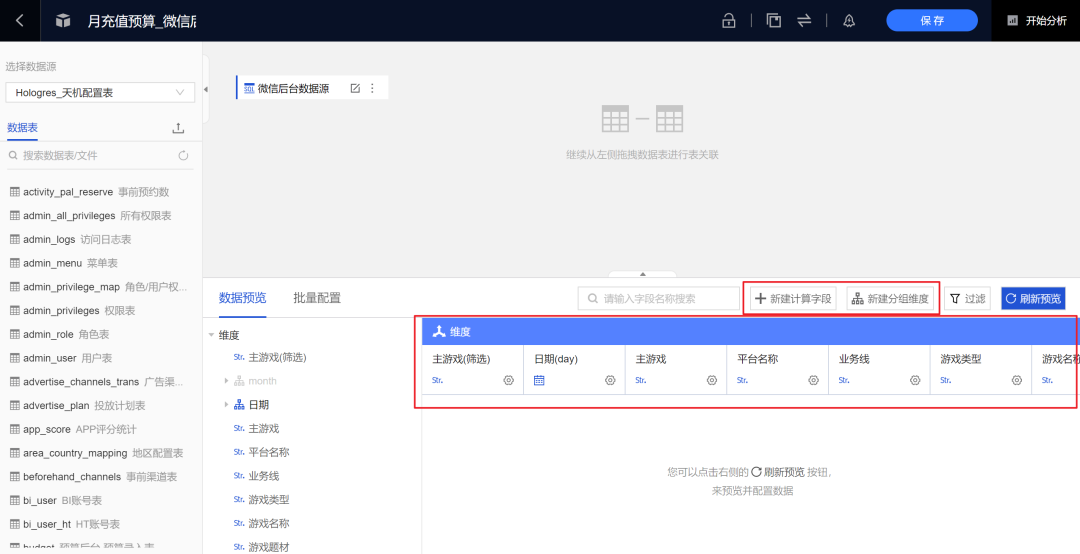1080x554 pixels.
Task: Click the 保存 button
Action: pos(932,21)
